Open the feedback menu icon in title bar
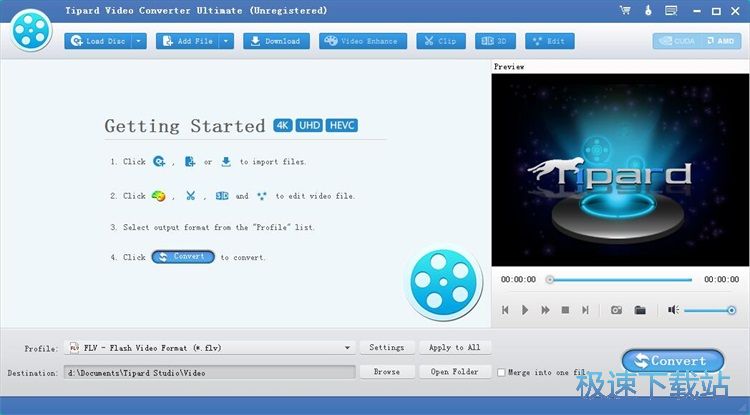The width and height of the screenshot is (750, 415). 671,11
